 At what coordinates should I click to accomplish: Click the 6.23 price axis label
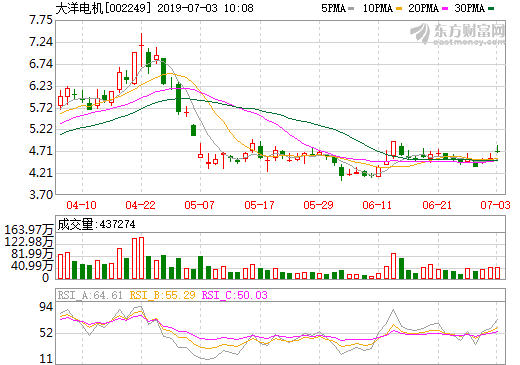41,86
